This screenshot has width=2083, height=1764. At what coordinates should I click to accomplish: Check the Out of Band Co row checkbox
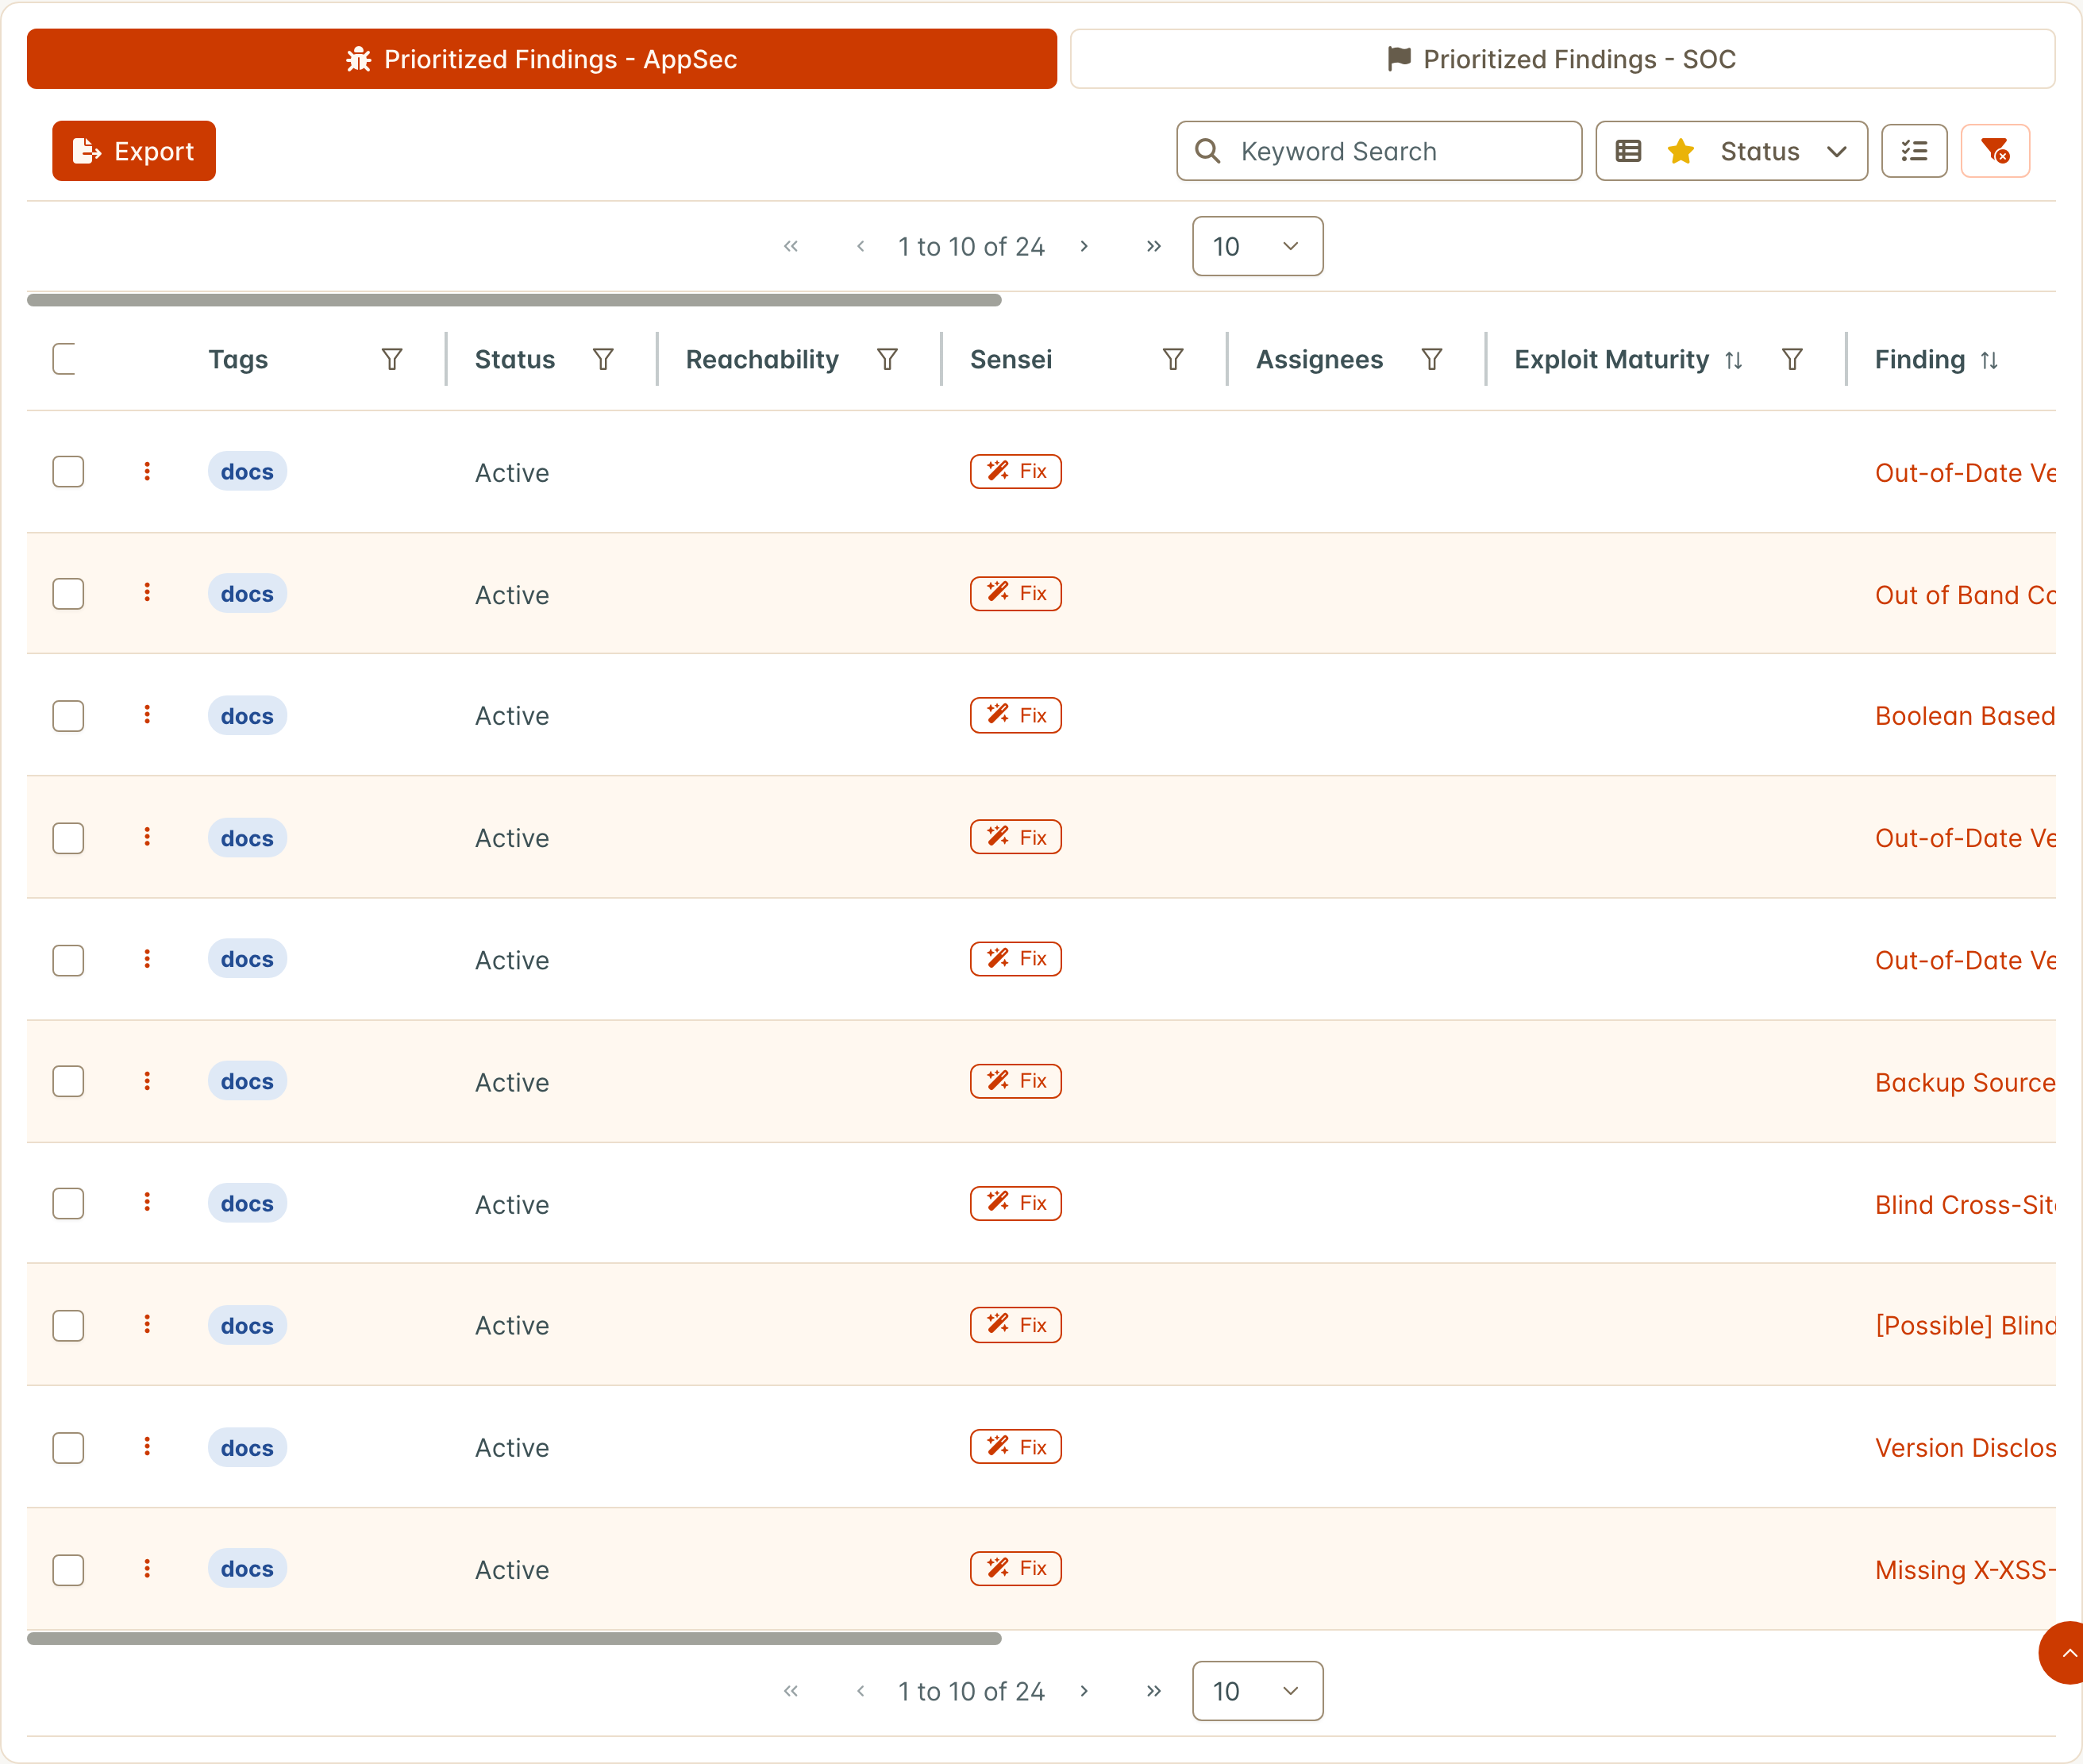point(68,594)
